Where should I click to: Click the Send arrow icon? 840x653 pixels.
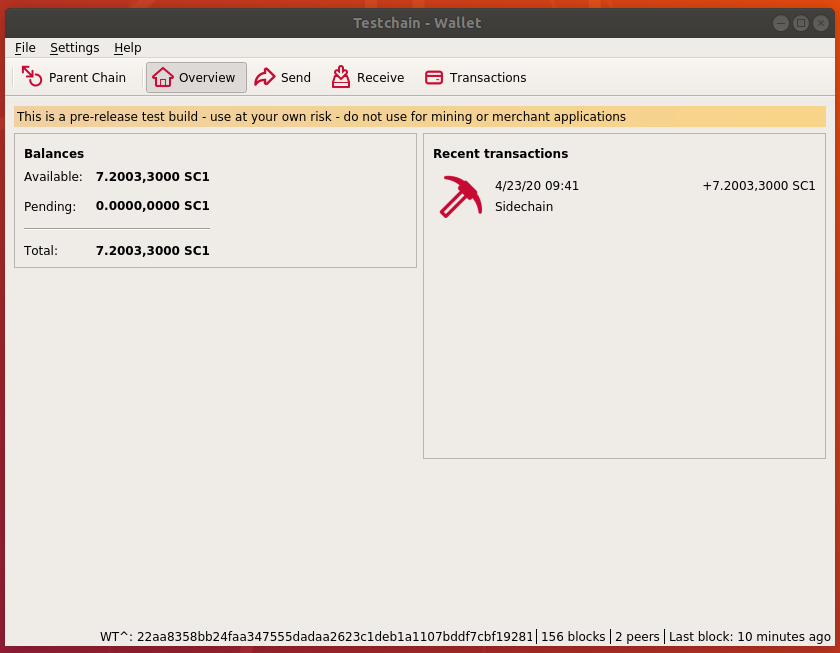coord(265,77)
